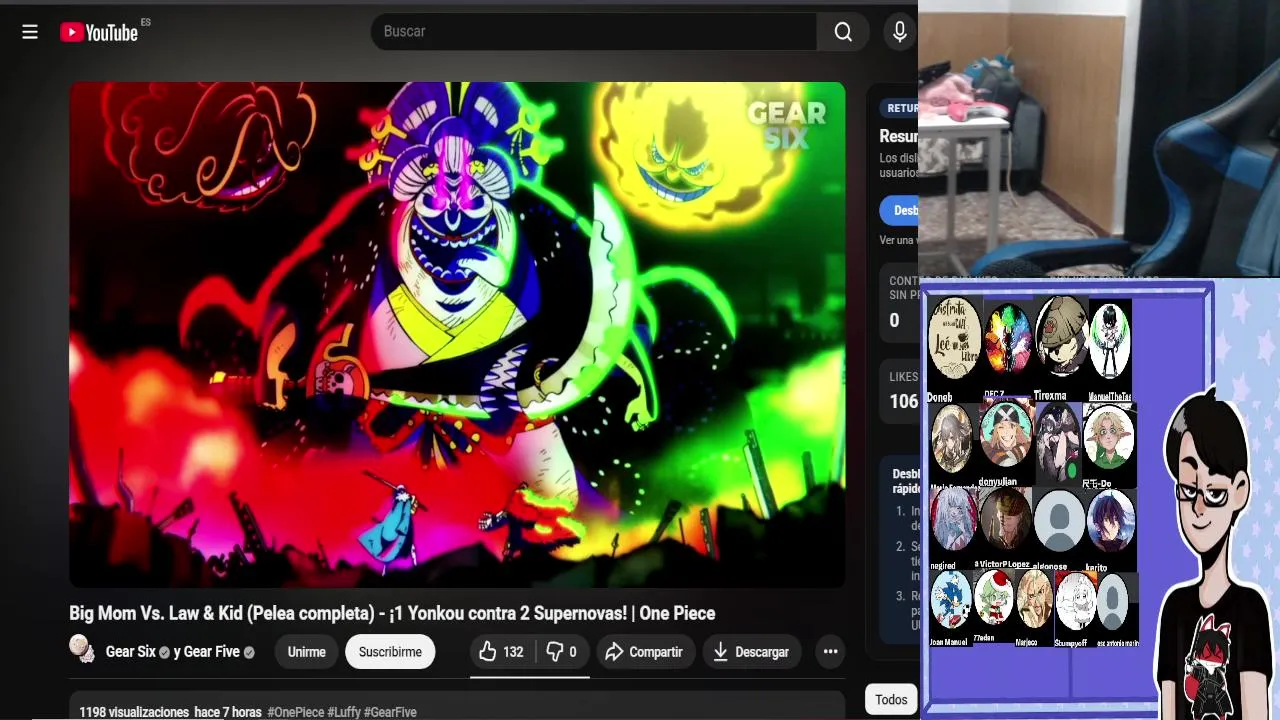Viewport: 1280px width, 720px height.
Task: Open the Gear Five channel name
Action: click(211, 652)
